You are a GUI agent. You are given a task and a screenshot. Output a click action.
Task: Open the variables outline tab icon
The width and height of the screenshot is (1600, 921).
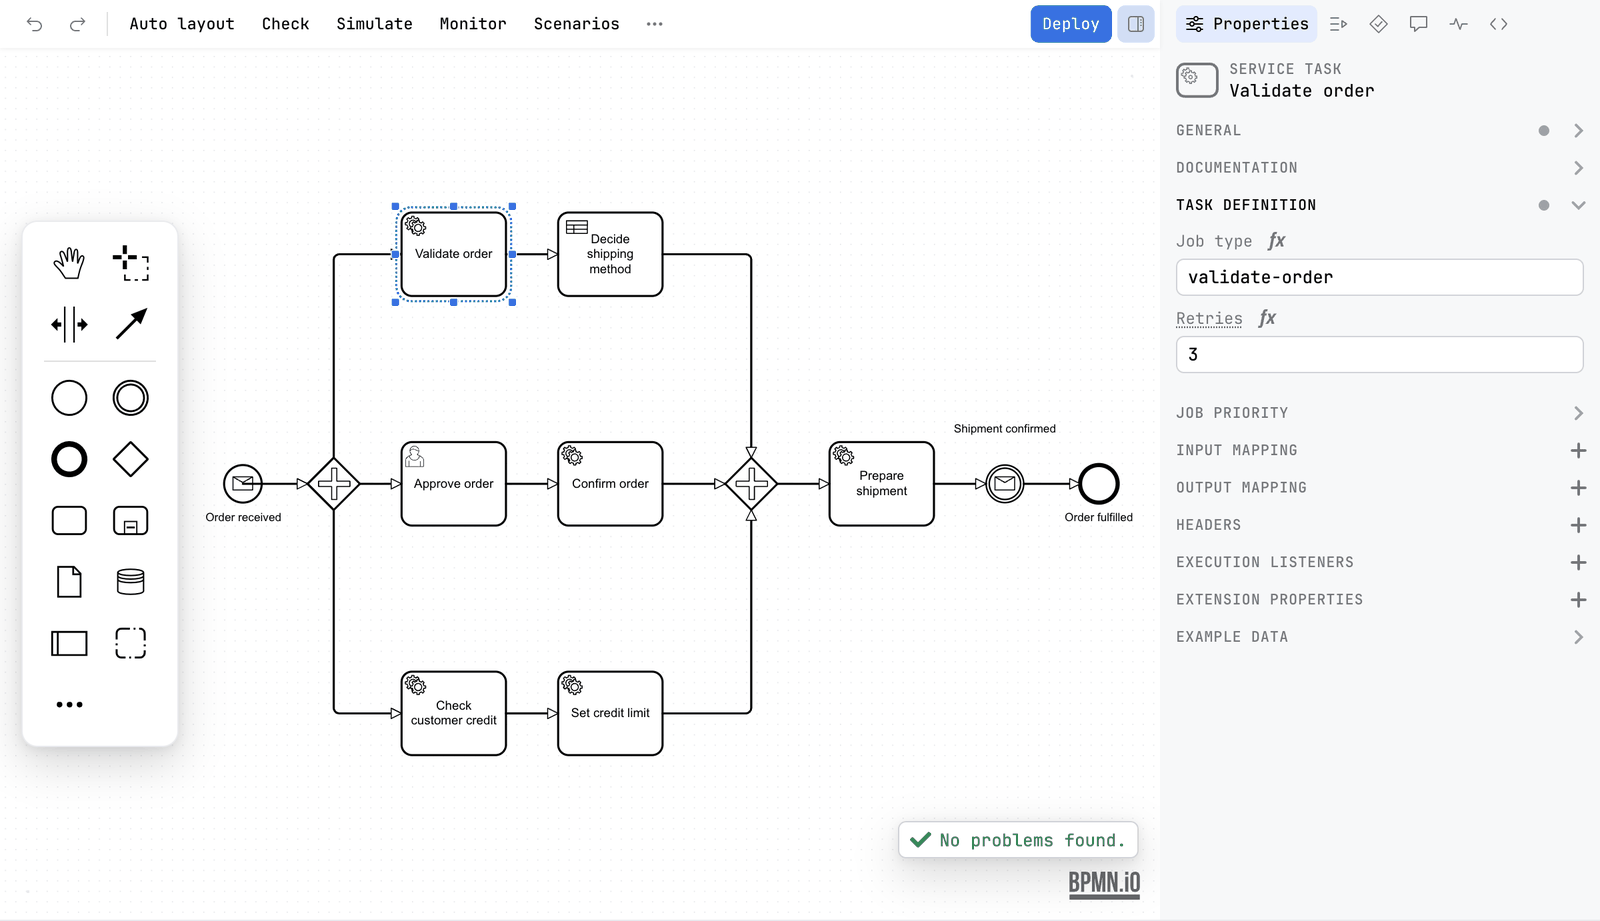tap(1339, 24)
